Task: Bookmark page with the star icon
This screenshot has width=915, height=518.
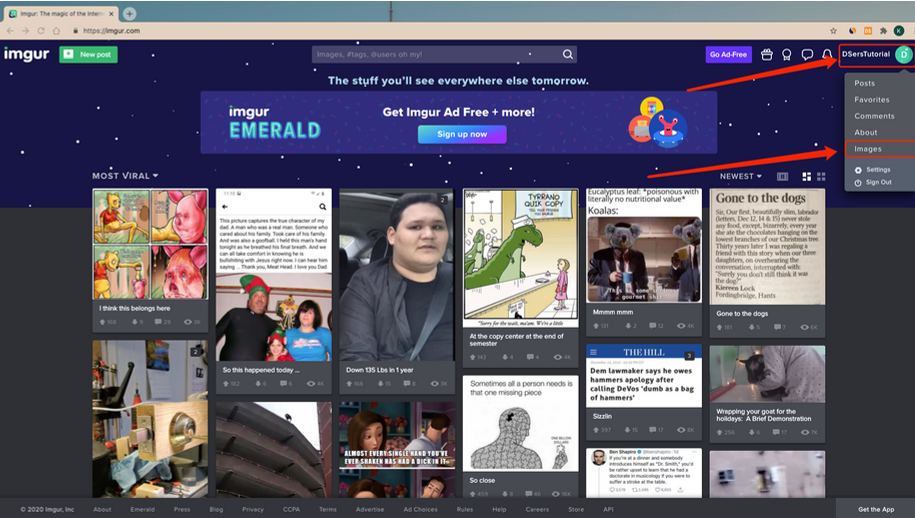Action: point(833,31)
